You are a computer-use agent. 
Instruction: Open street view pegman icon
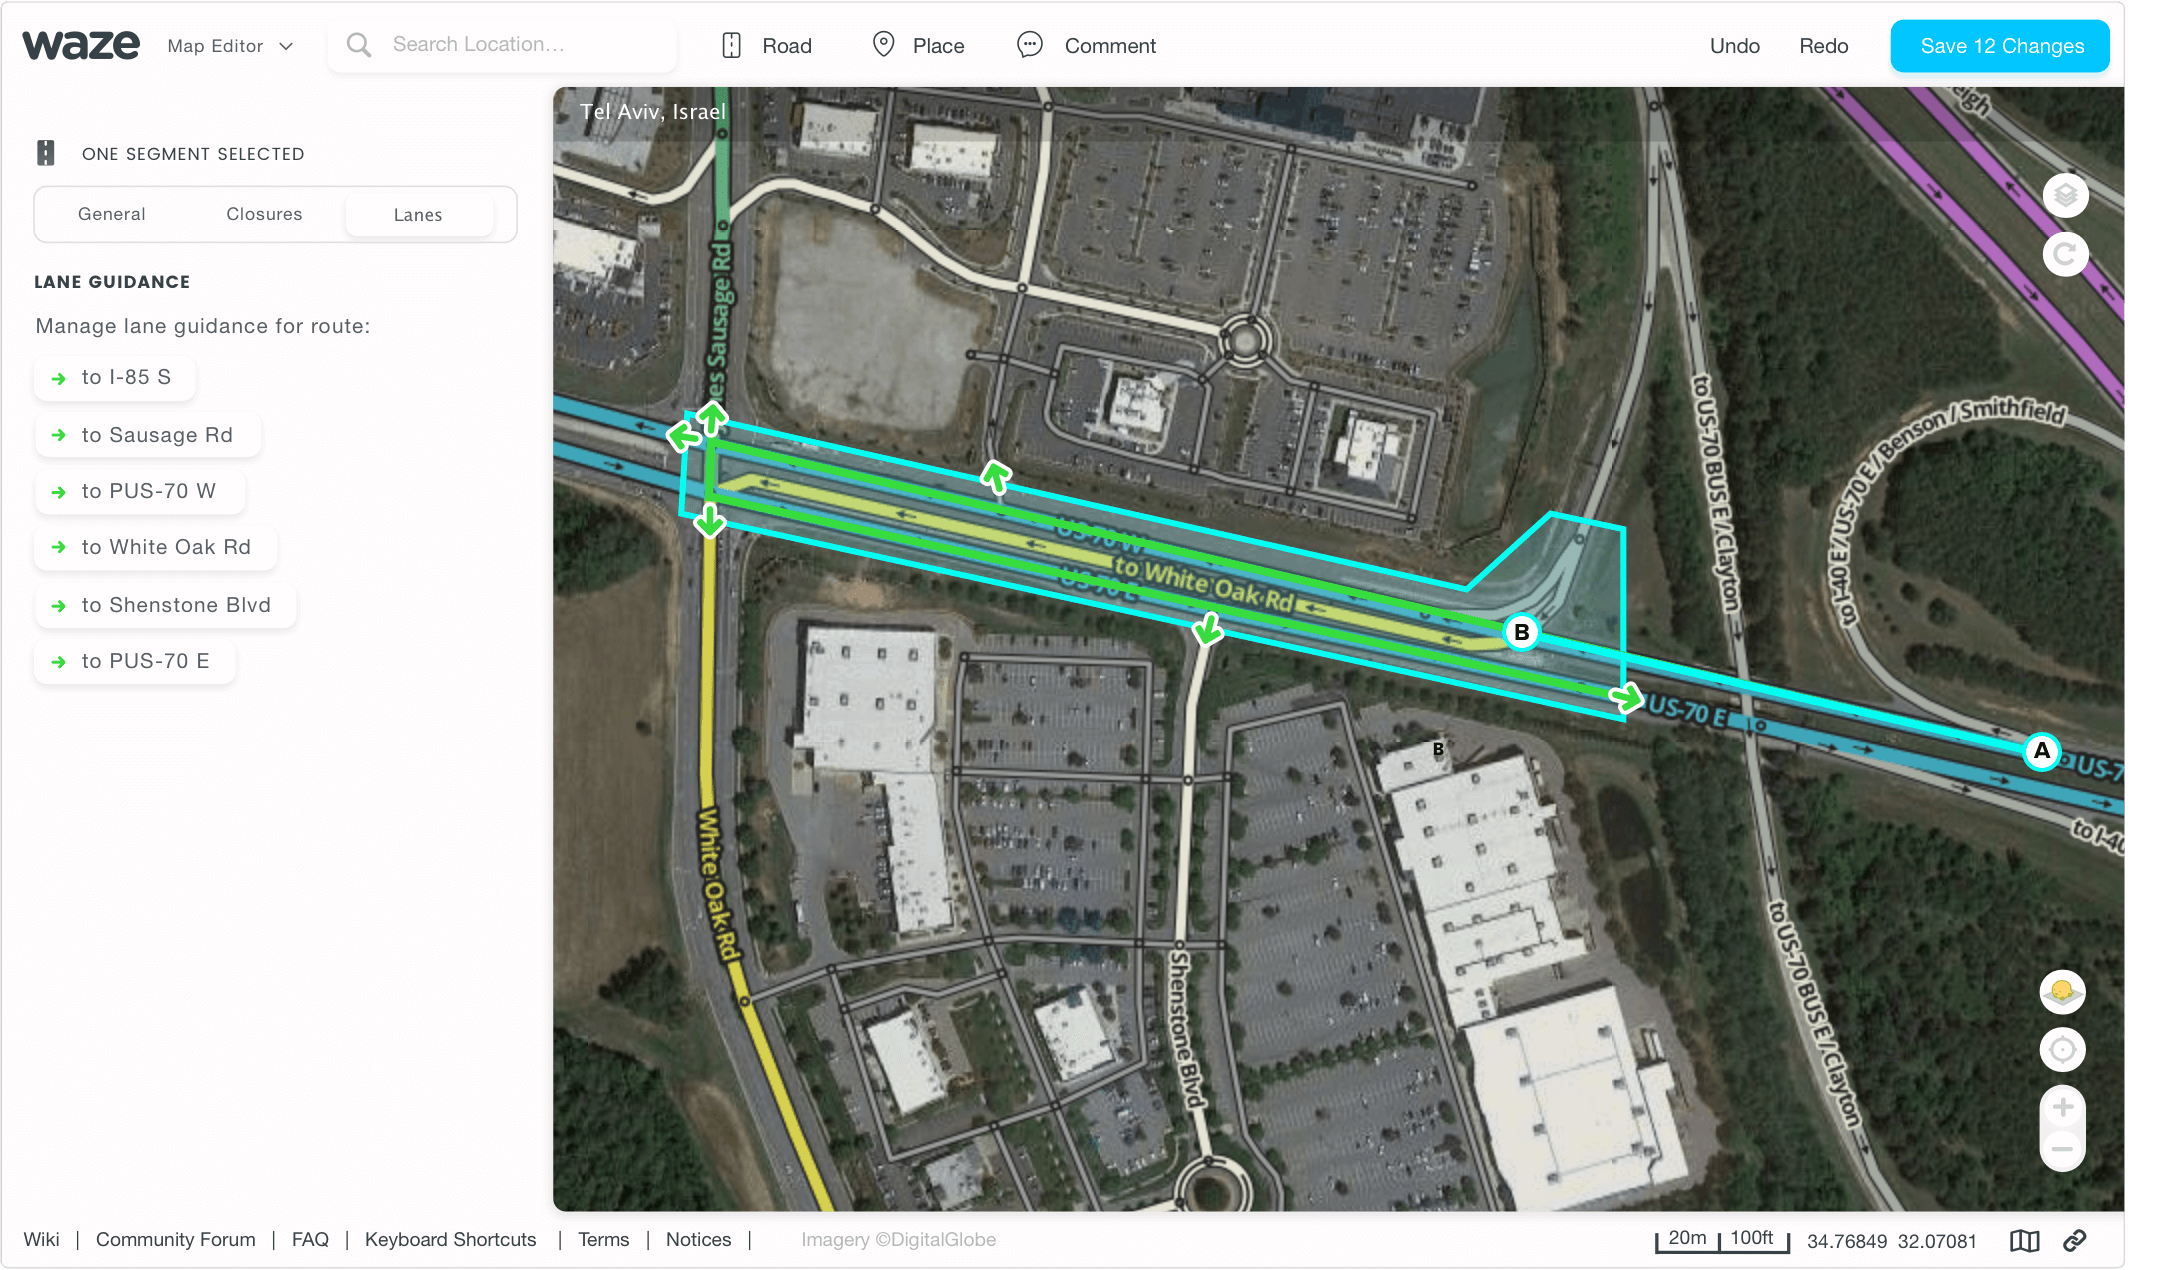(x=2062, y=992)
